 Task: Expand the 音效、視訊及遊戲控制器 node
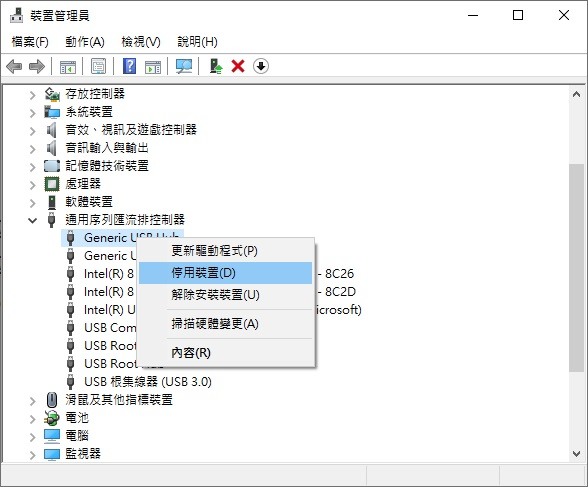pos(33,131)
